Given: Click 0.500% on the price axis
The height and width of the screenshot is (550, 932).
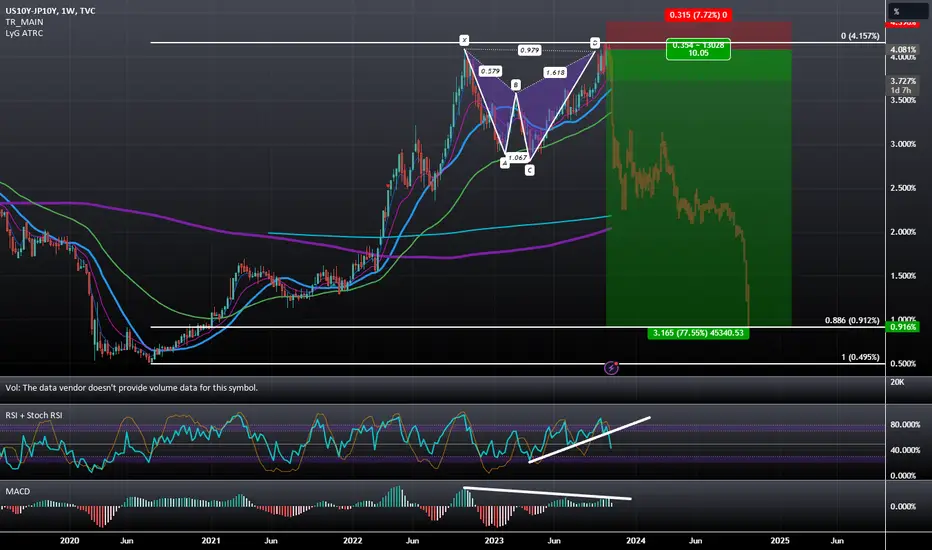Looking at the screenshot, I should (x=903, y=364).
